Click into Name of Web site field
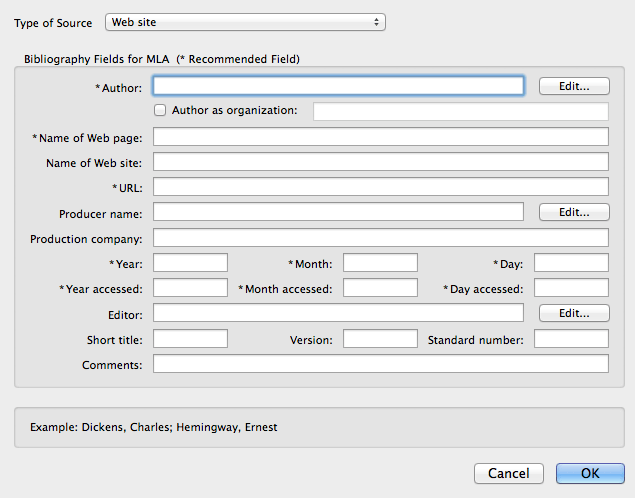This screenshot has width=635, height=498. tap(380, 162)
